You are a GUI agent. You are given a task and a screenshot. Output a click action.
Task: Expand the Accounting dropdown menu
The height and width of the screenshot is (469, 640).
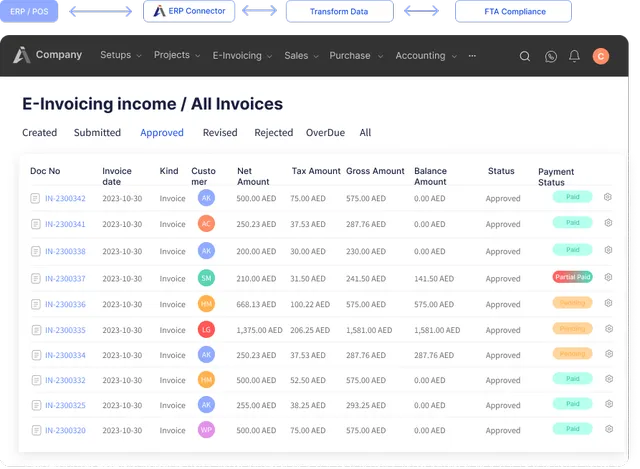click(x=426, y=56)
